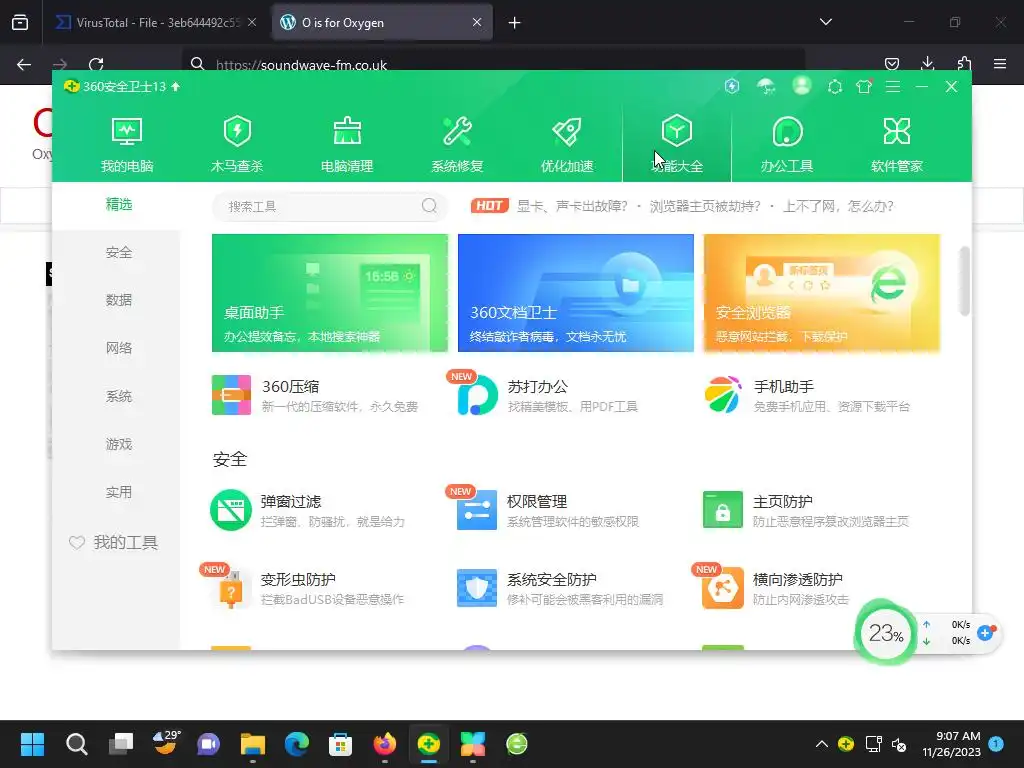Launch 360压缩 tool
This screenshot has height=768, width=1024.
pos(315,395)
